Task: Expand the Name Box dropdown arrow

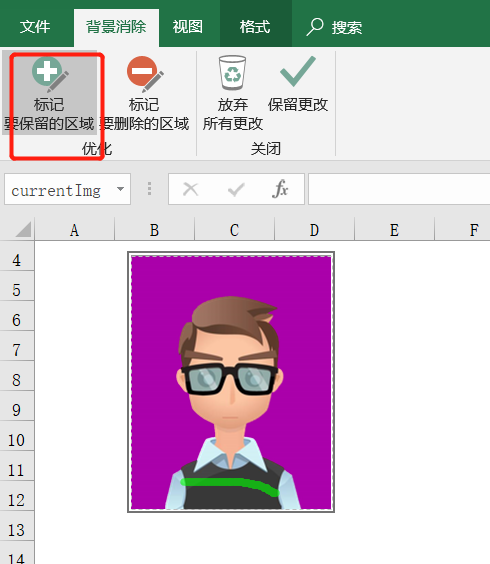Action: click(121, 189)
